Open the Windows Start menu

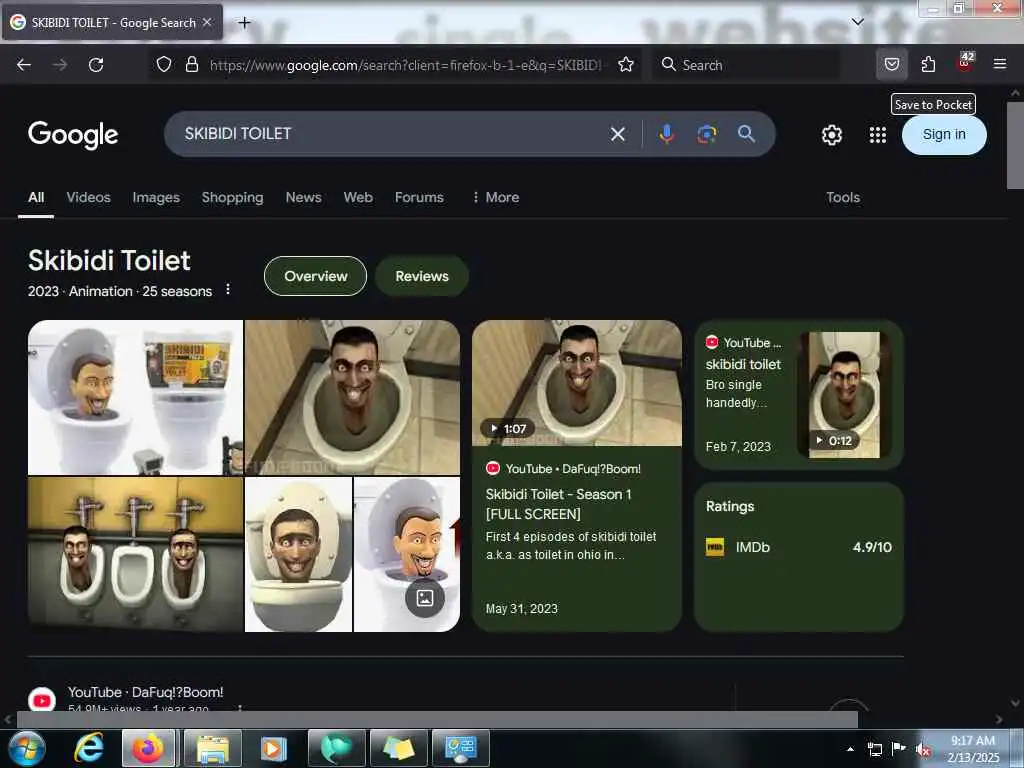[27, 748]
